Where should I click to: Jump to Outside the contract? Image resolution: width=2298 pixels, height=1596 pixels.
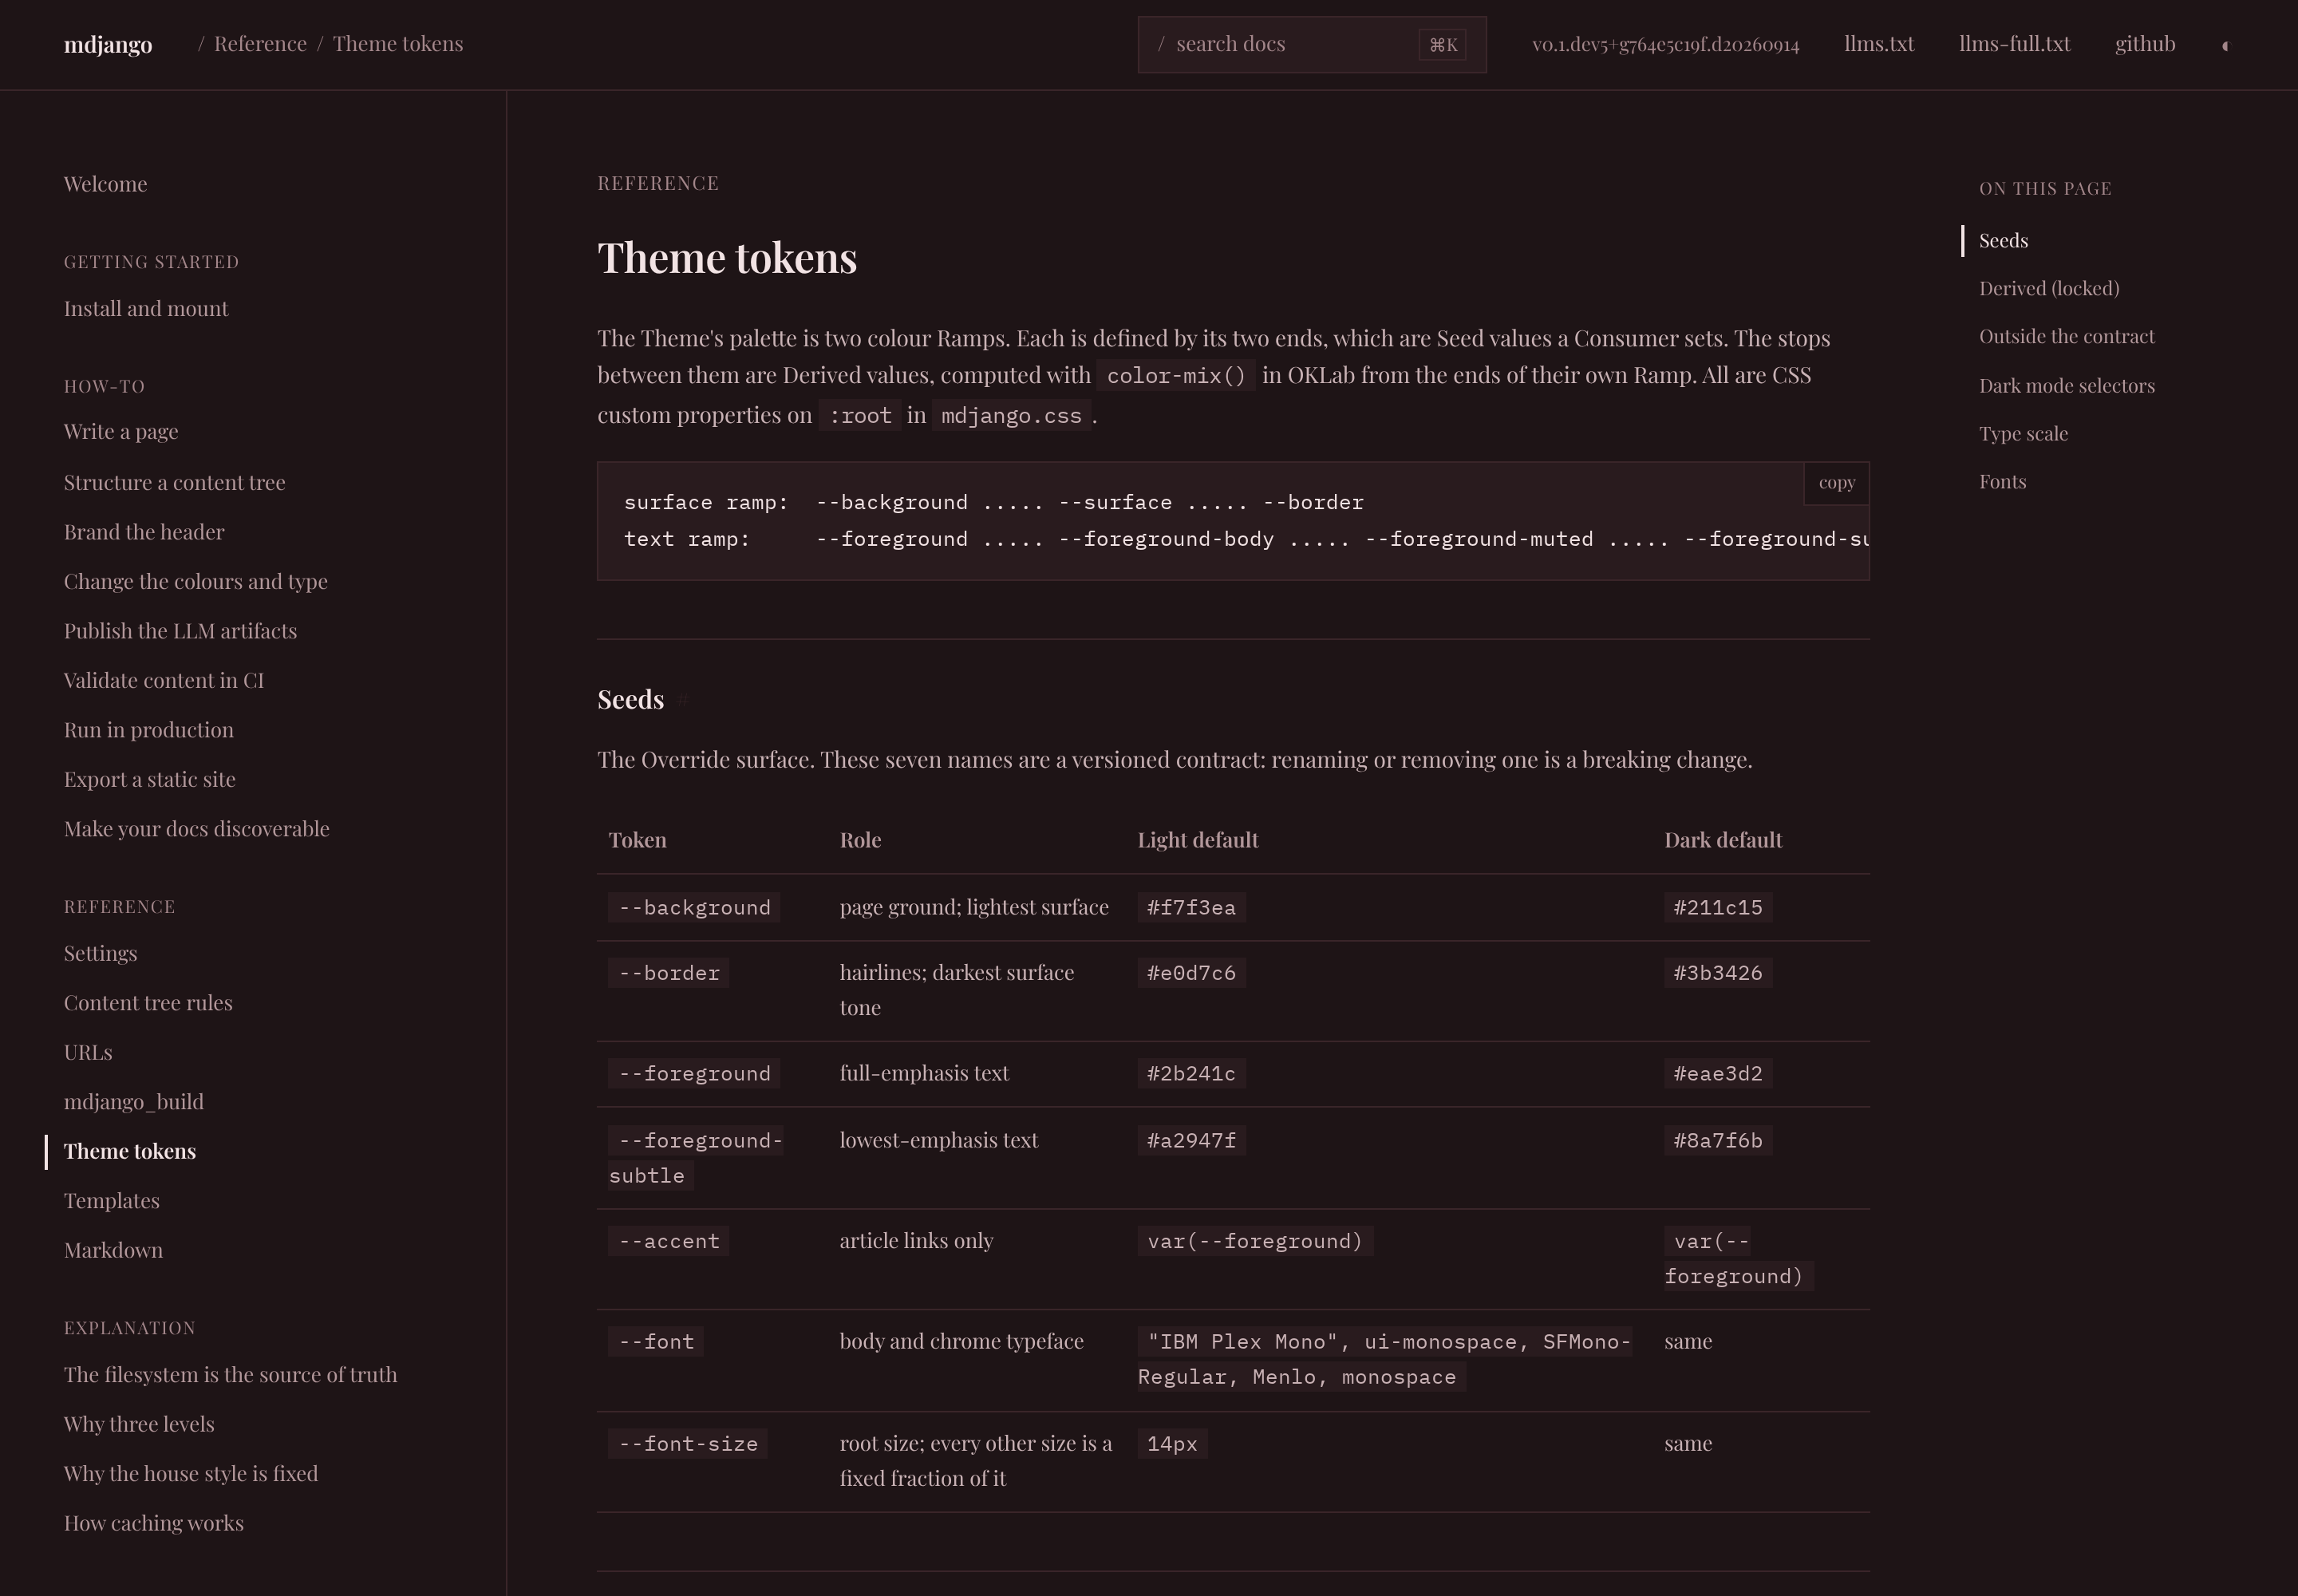2066,337
